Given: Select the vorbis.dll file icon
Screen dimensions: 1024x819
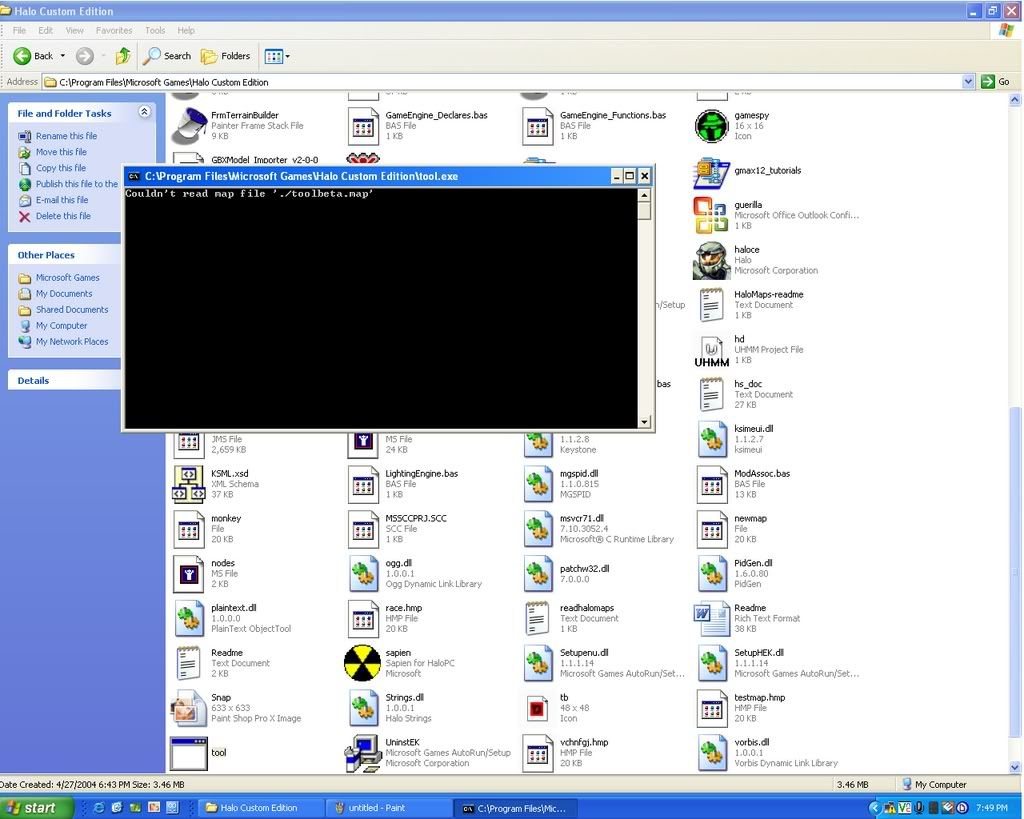Looking at the screenshot, I should [x=711, y=752].
